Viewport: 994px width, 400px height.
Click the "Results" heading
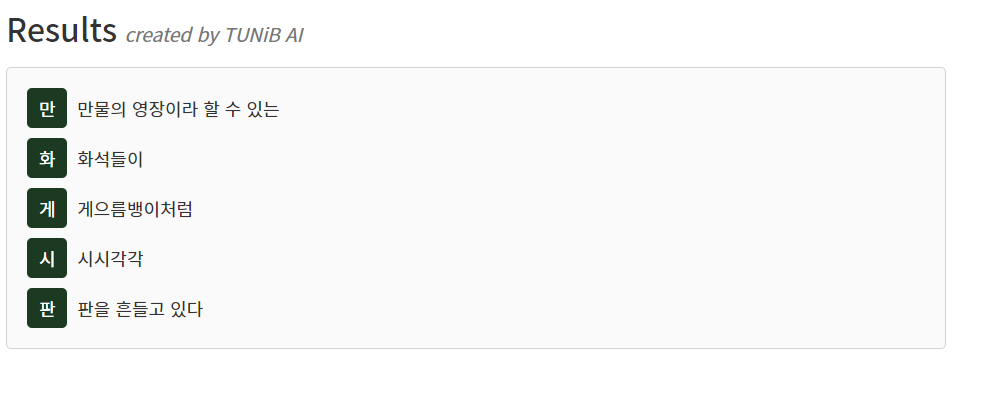pyautogui.click(x=62, y=31)
